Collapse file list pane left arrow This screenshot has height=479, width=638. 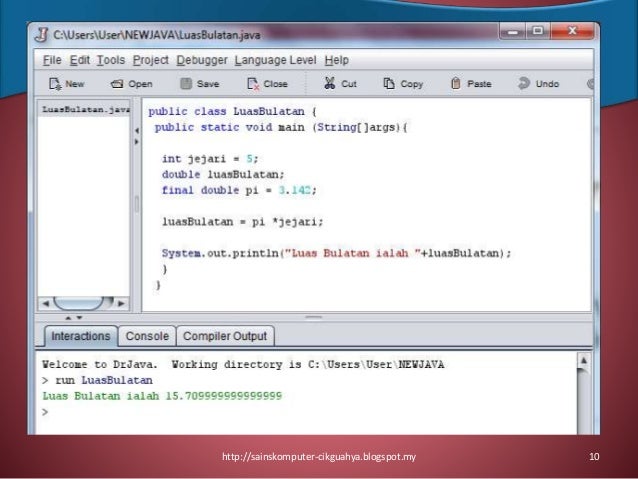coord(137,131)
